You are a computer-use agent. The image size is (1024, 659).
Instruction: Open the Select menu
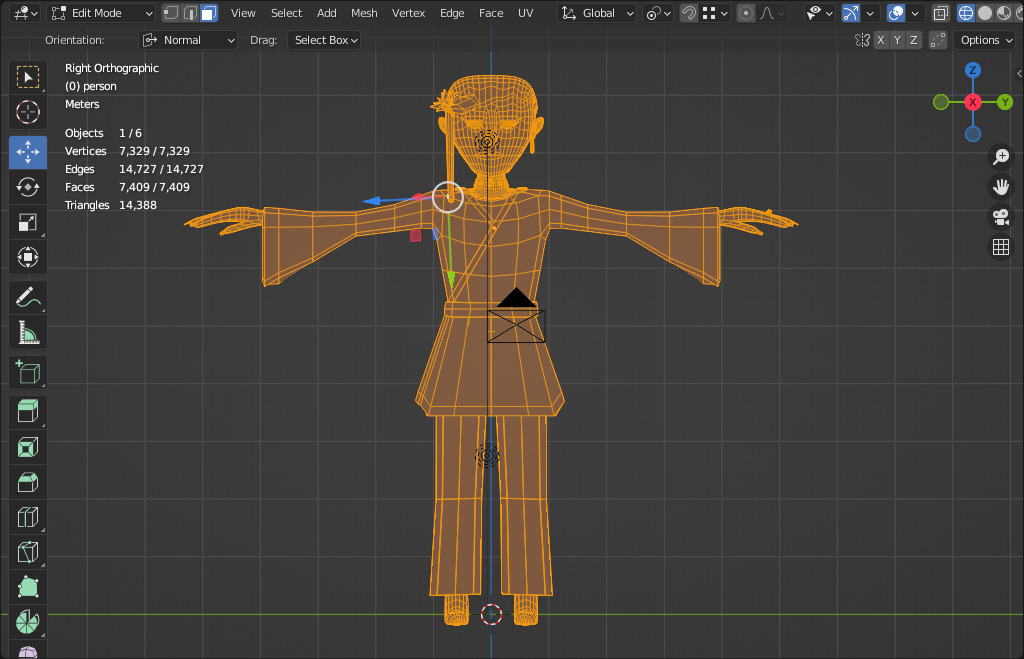[286, 13]
